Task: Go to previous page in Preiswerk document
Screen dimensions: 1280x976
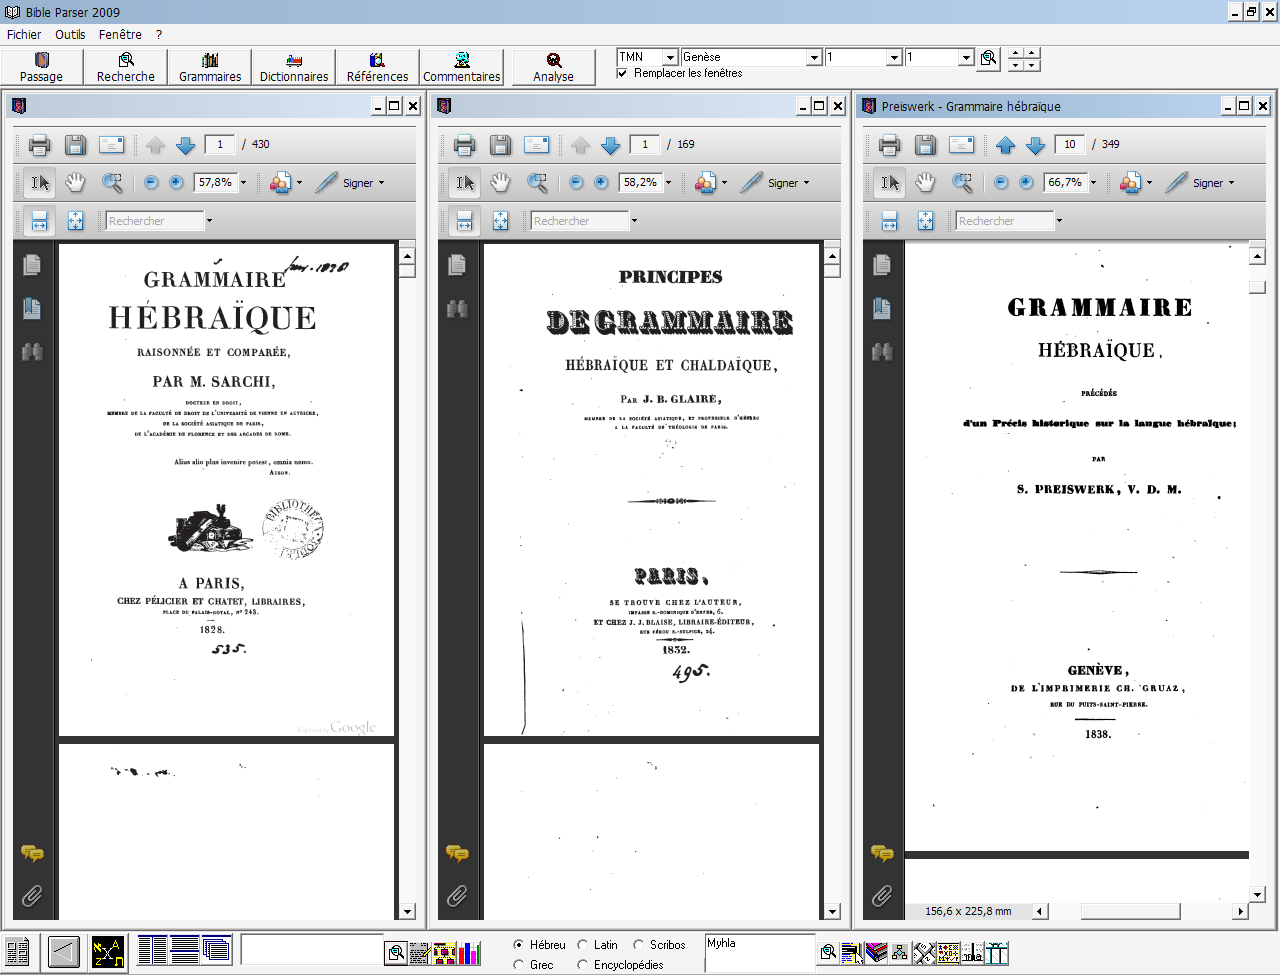Action: [x=1006, y=145]
